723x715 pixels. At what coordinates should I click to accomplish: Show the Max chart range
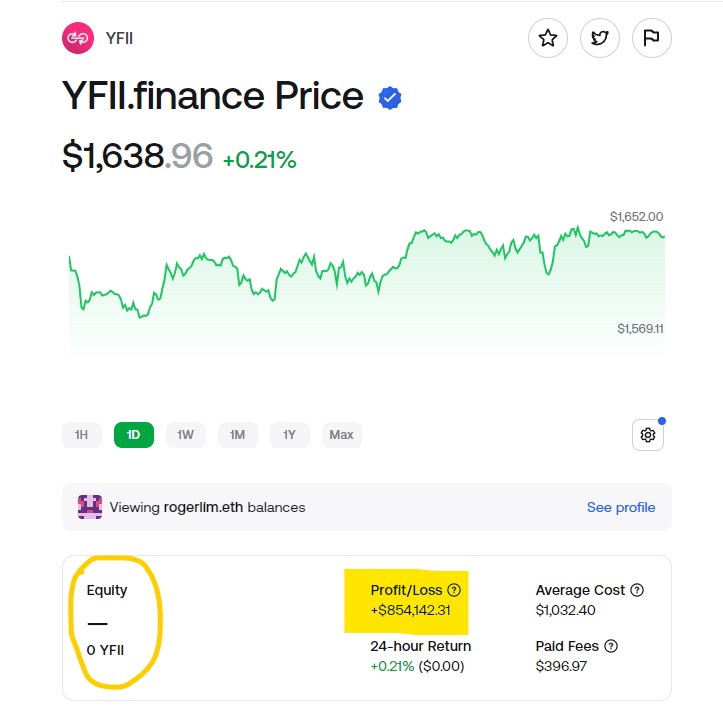coord(342,435)
